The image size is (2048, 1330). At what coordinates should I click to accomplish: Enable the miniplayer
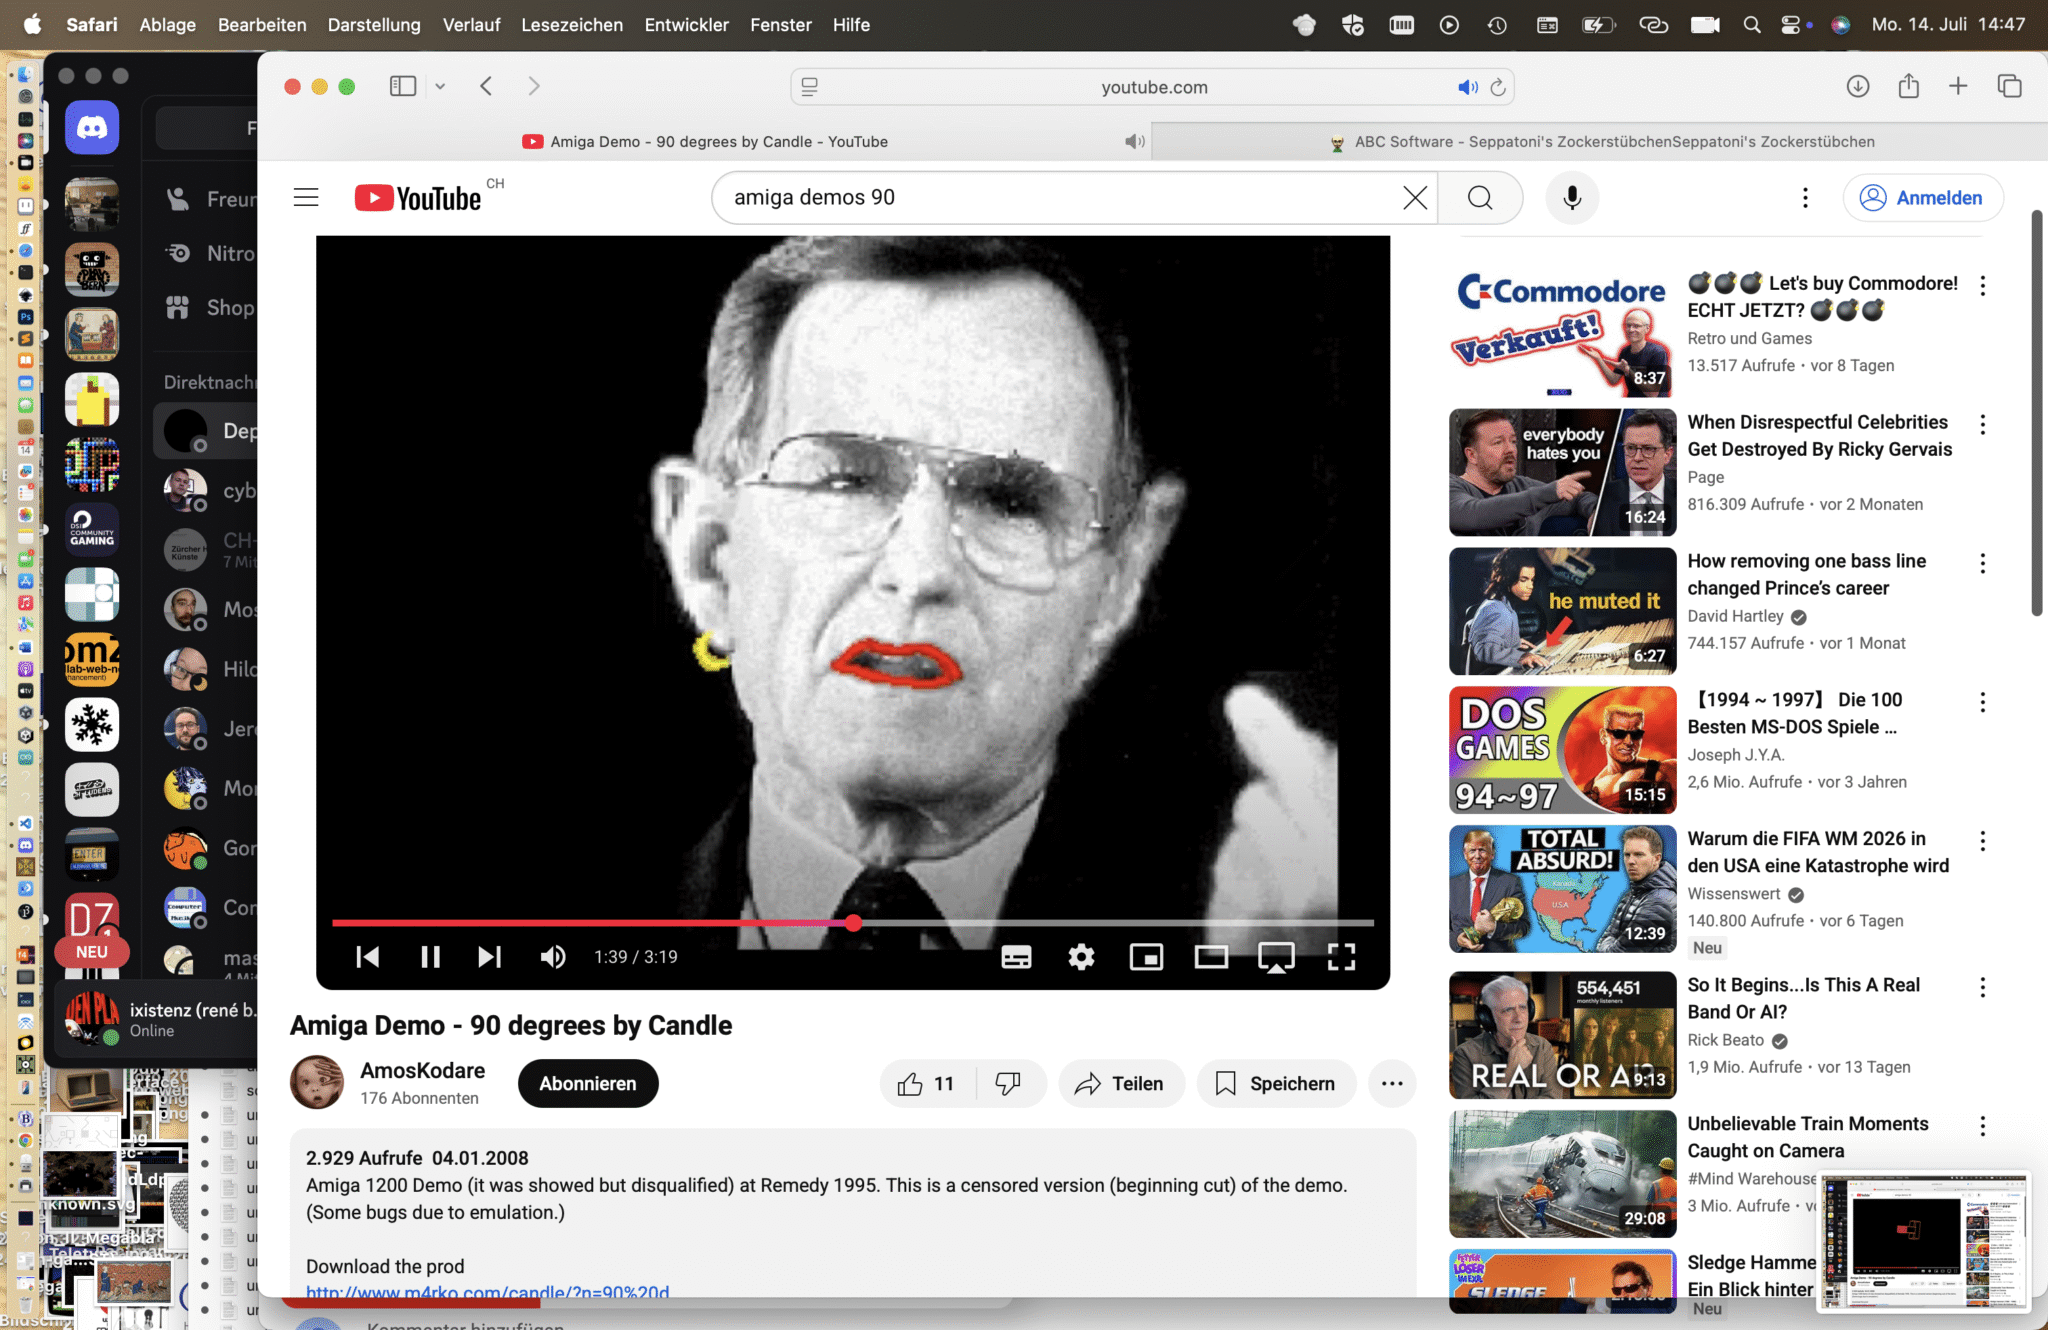coord(1146,957)
